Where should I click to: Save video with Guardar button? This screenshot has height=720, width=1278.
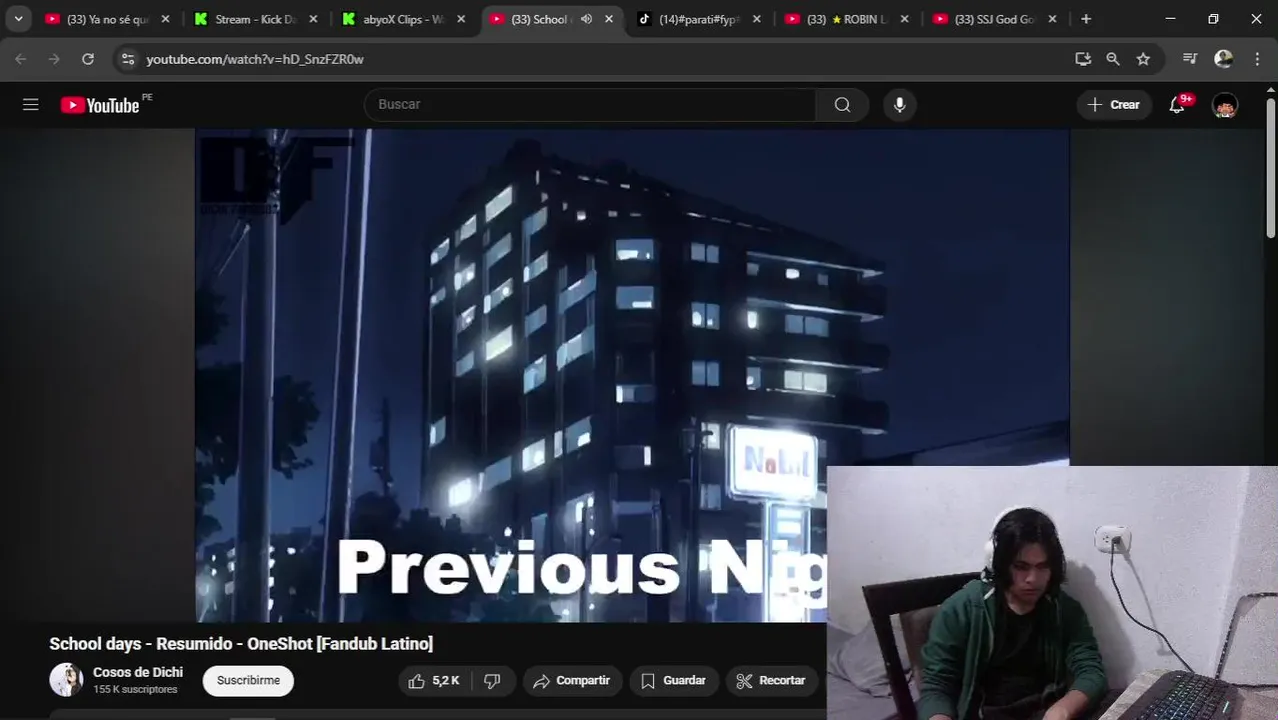click(674, 681)
